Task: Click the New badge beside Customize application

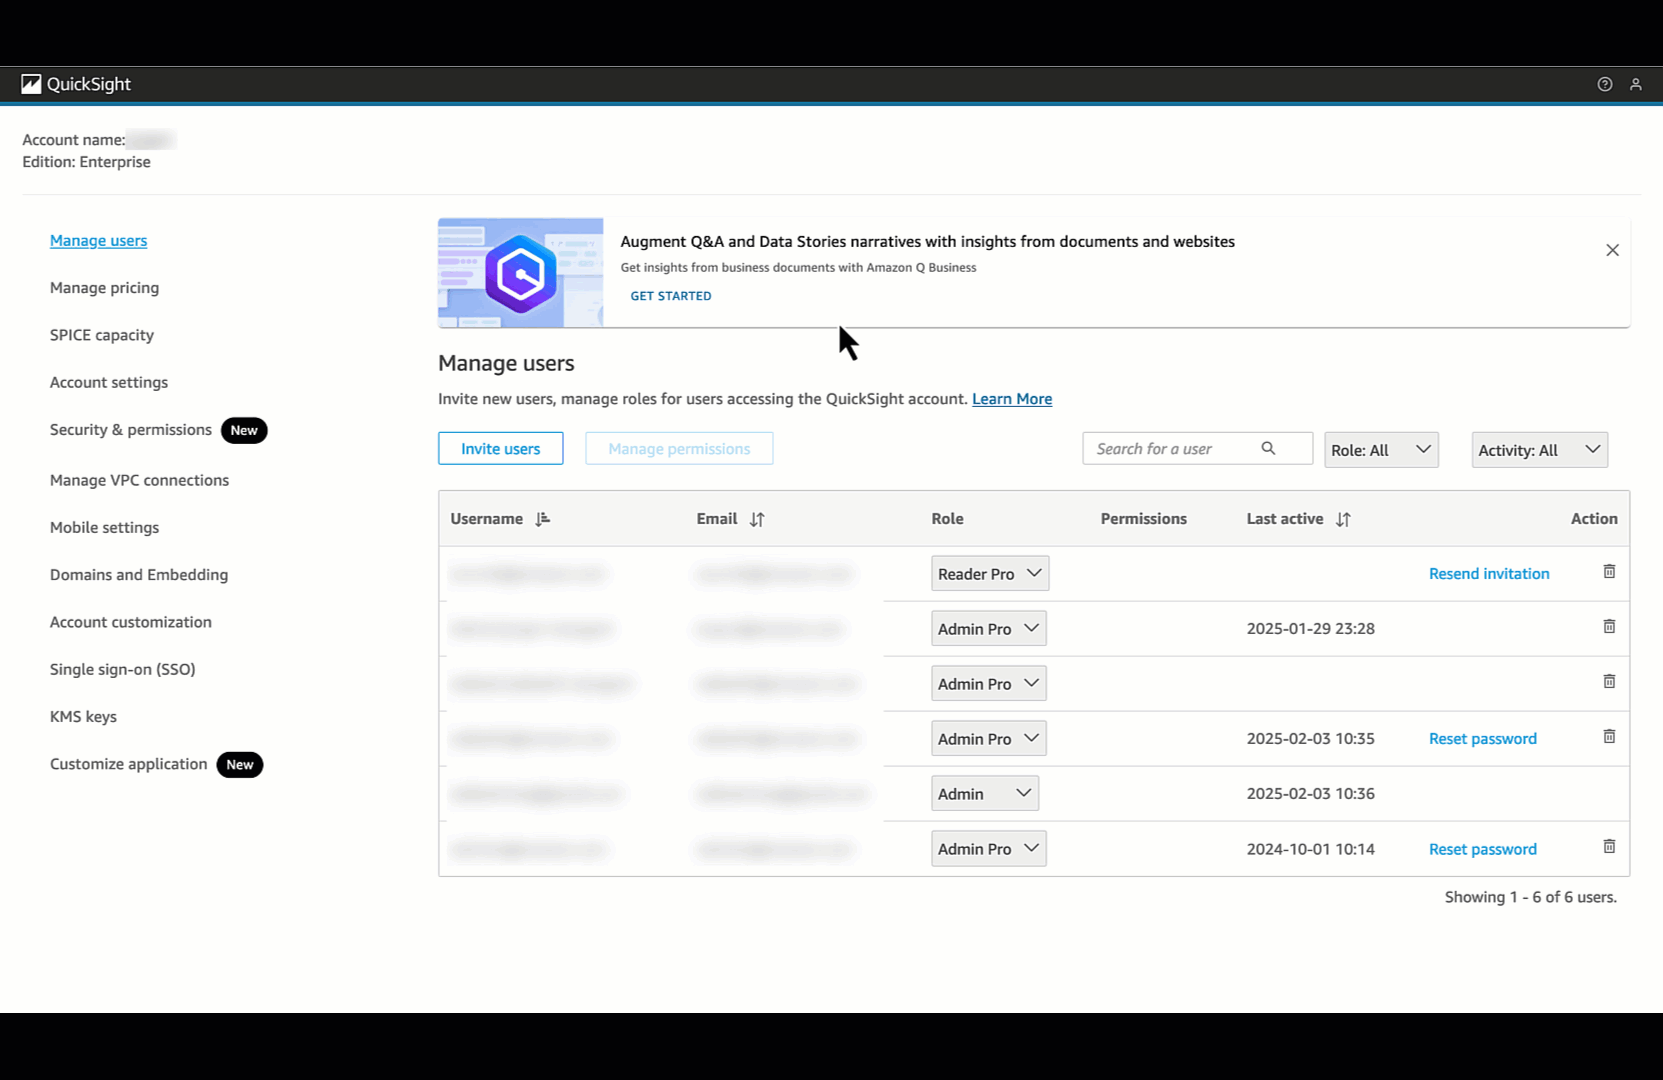Action: pyautogui.click(x=240, y=764)
